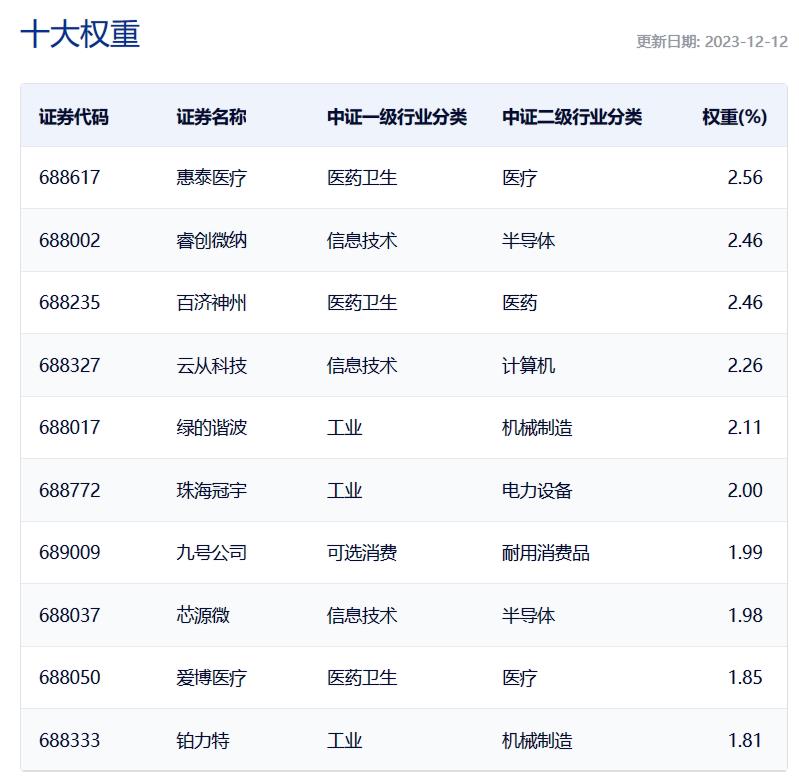Select security name 睿创微纳
This screenshot has height=778, width=799.
[x=211, y=240]
